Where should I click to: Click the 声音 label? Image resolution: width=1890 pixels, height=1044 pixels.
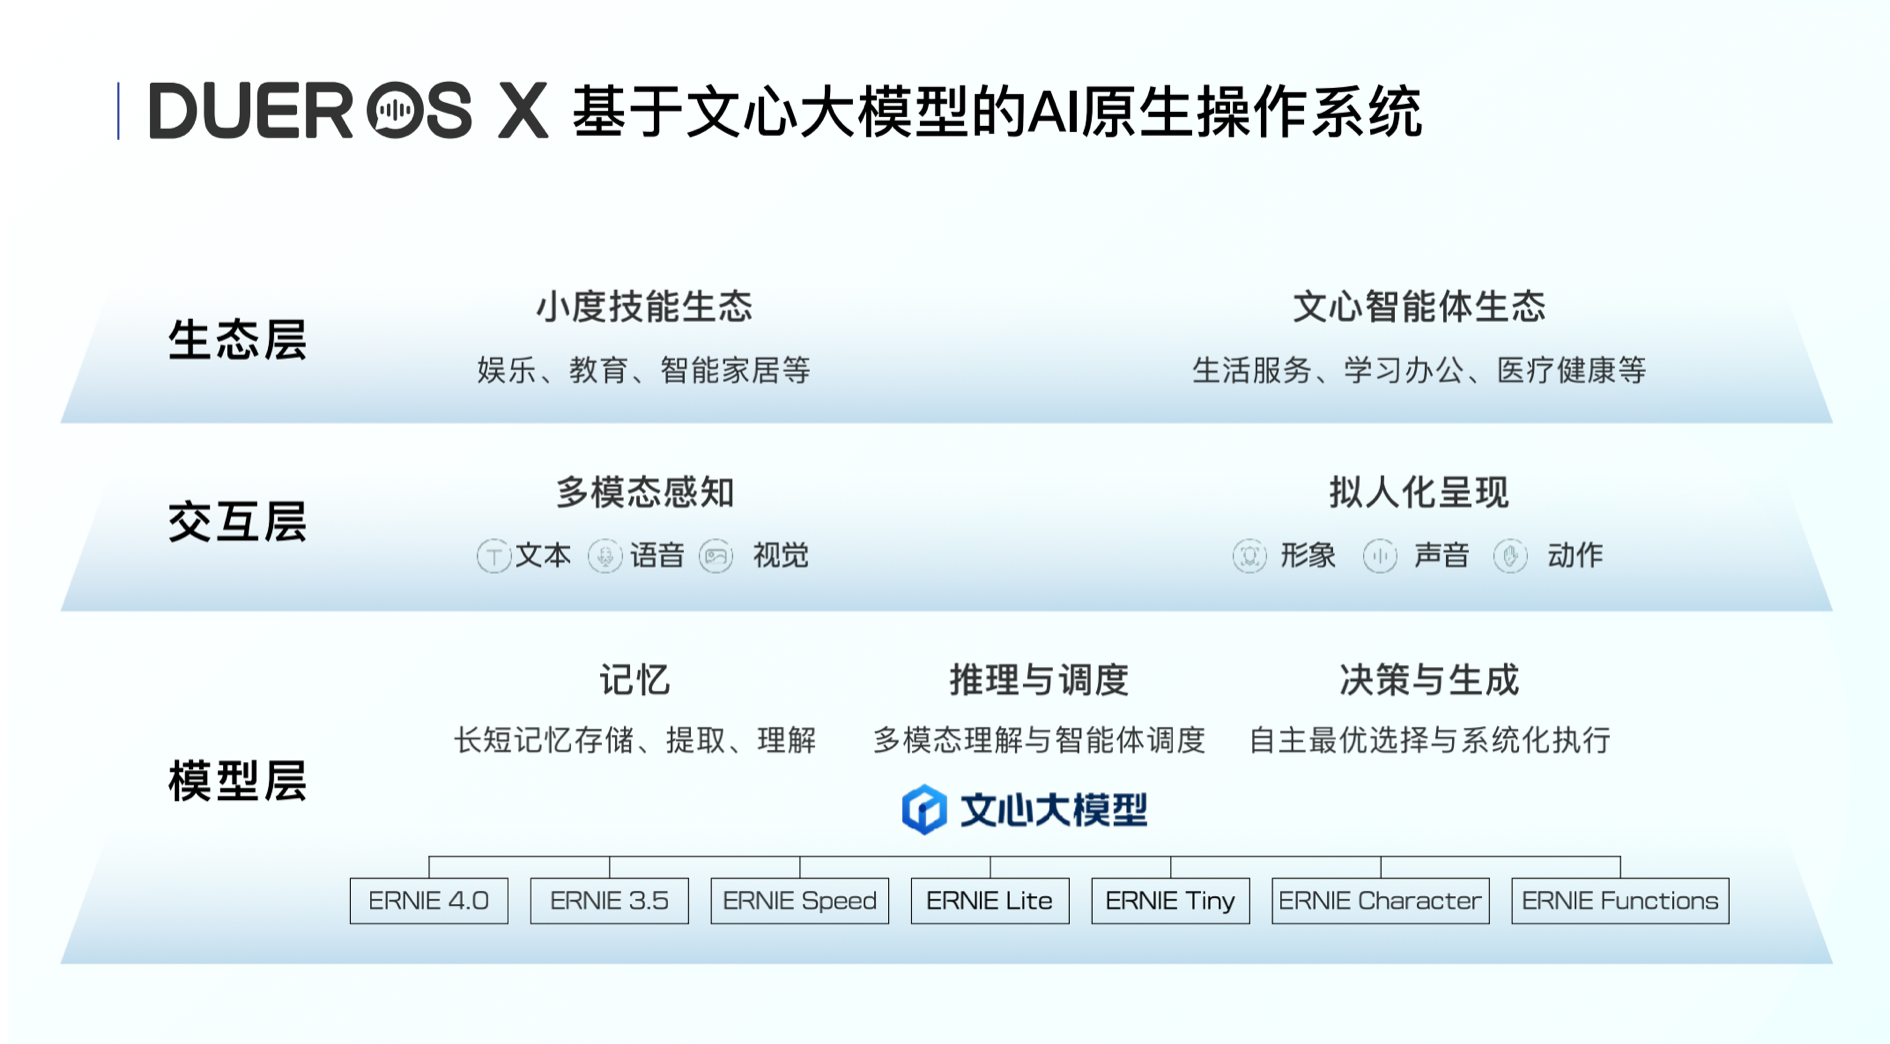point(1441,556)
